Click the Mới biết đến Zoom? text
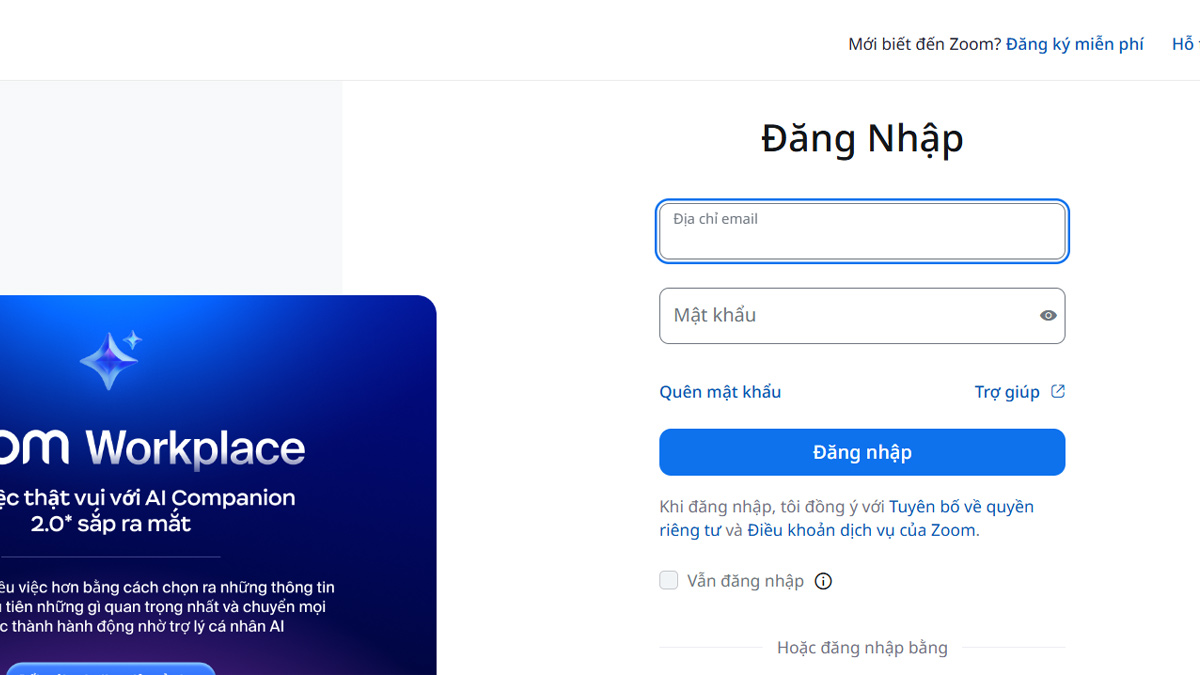Screen dimensions: 1200x675 click(925, 44)
